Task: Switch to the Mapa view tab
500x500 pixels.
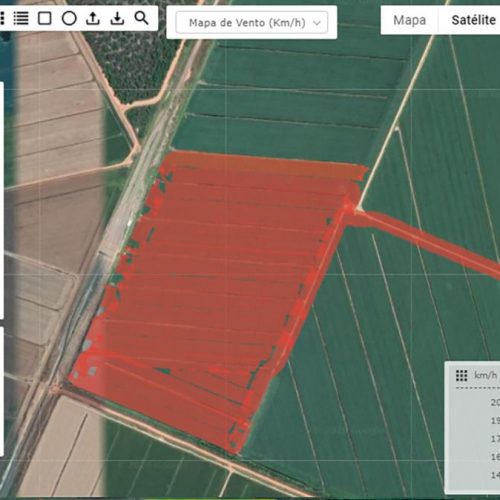Action: 409,20
